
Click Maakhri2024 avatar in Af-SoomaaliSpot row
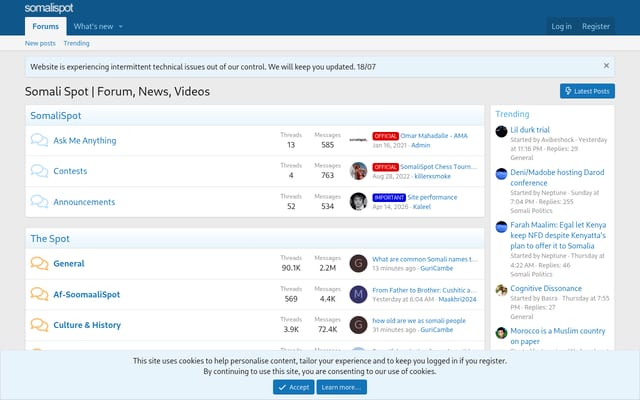pos(358,294)
